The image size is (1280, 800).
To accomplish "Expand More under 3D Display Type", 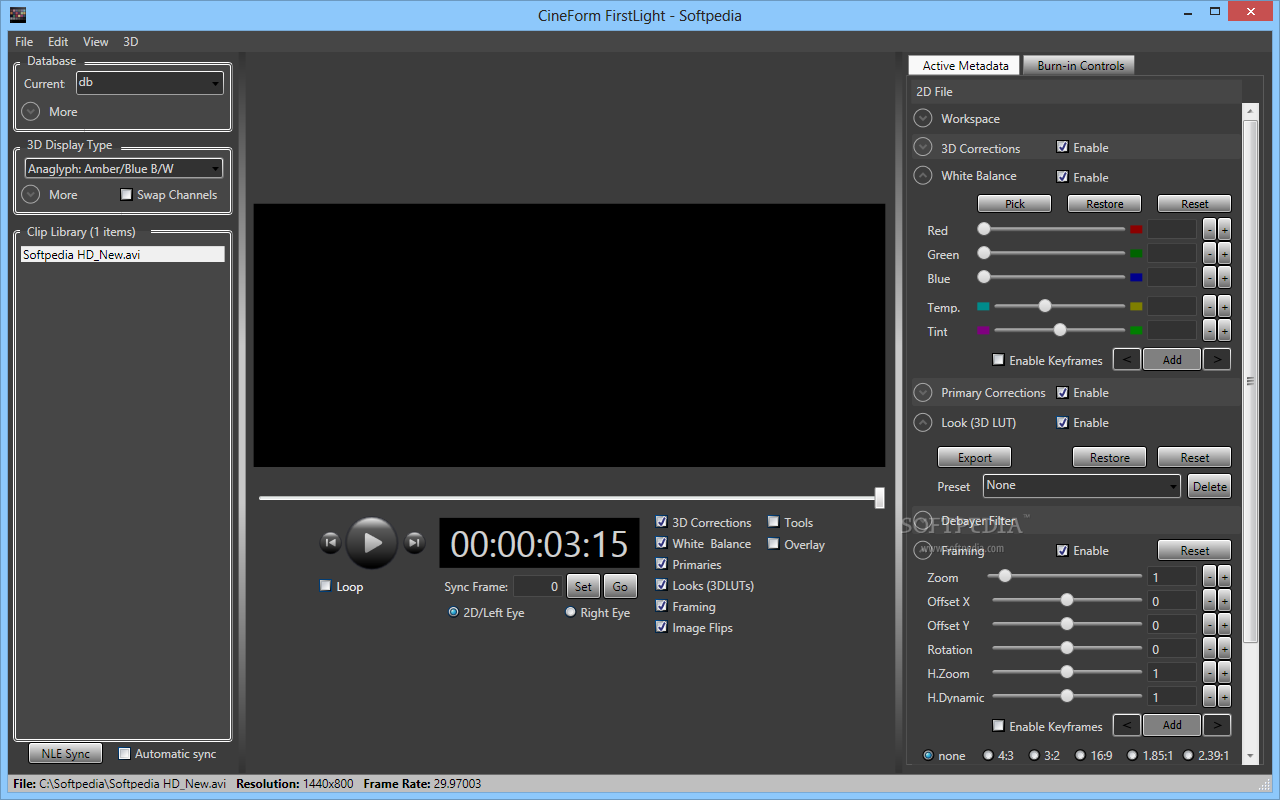I will (x=31, y=194).
